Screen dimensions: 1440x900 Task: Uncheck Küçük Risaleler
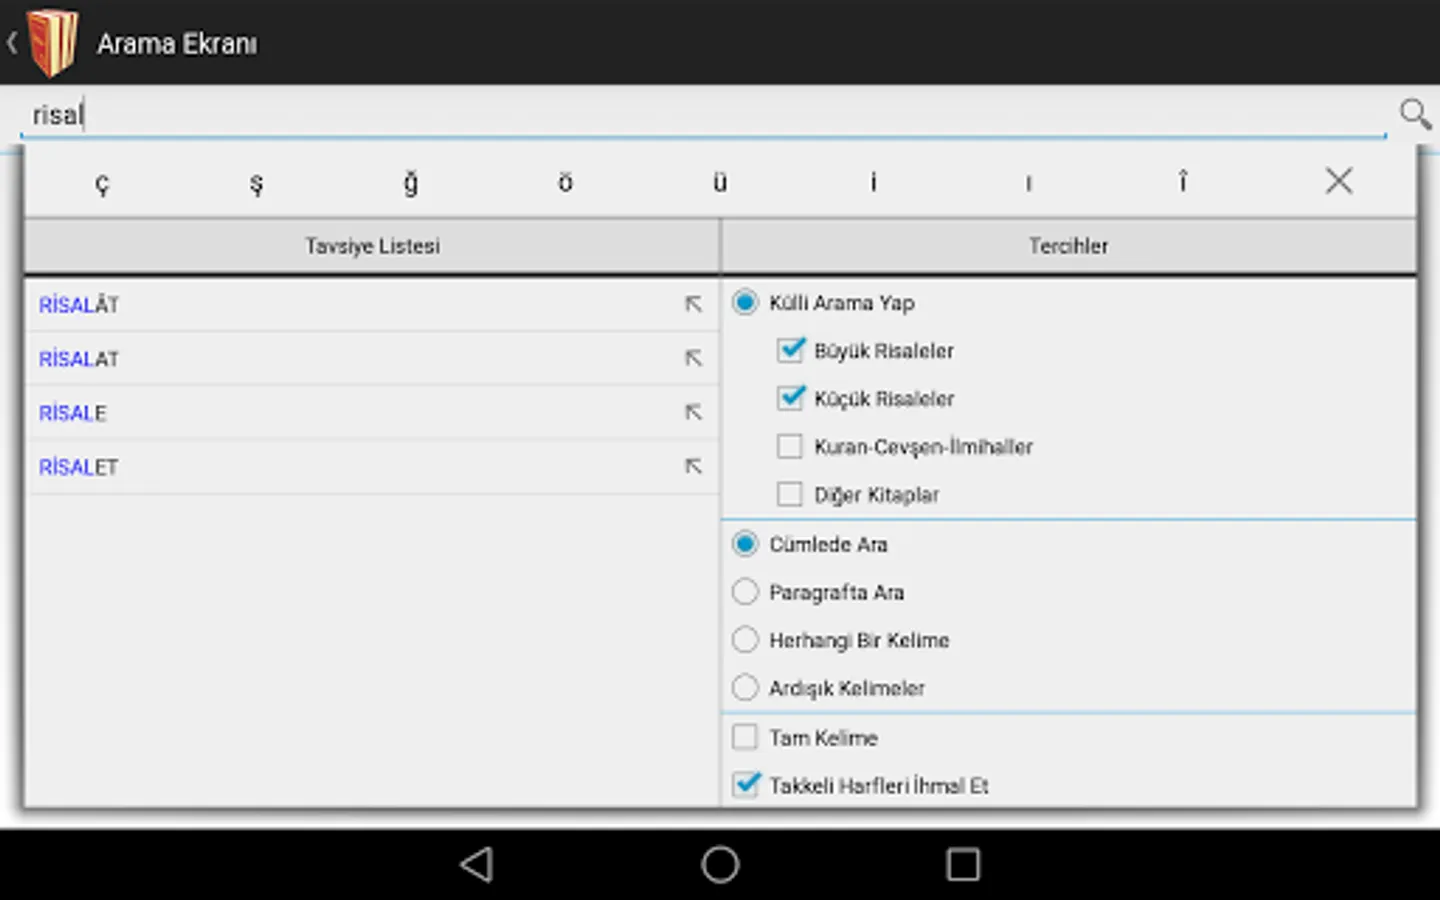(790, 398)
